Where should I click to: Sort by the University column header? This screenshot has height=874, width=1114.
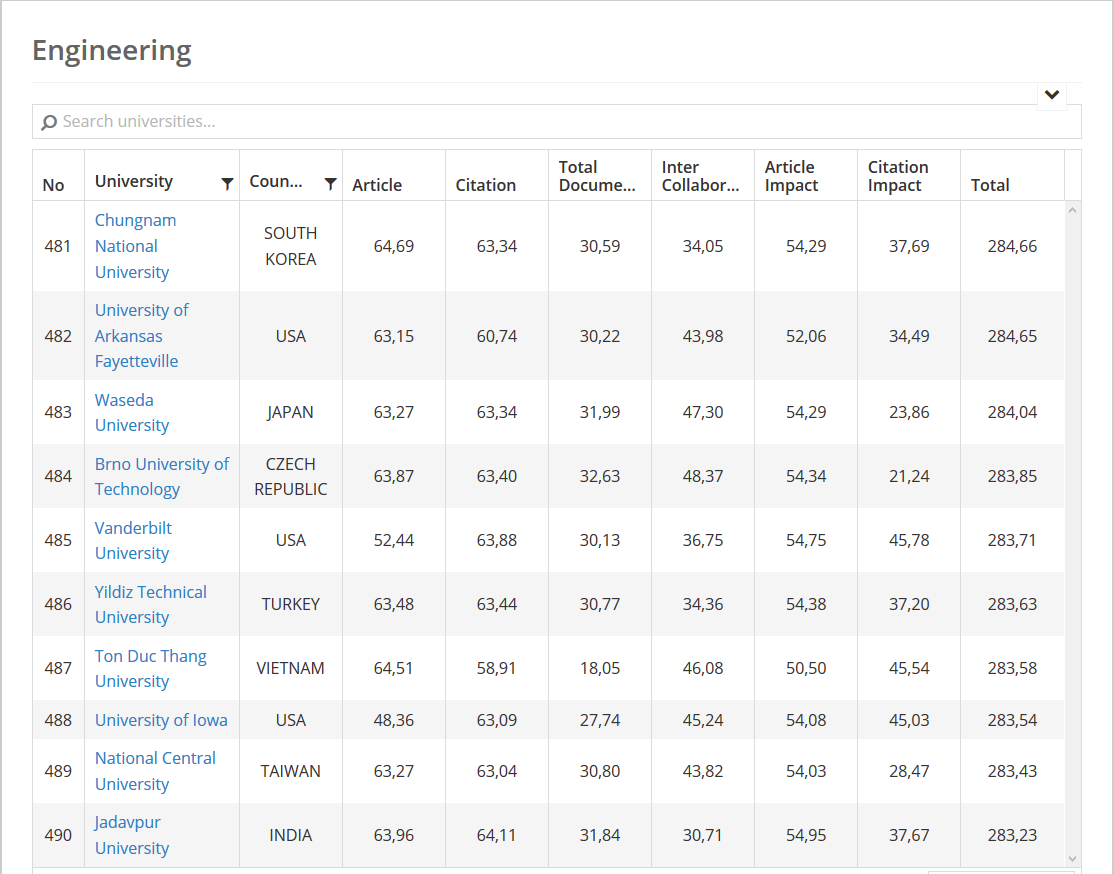[x=134, y=181]
